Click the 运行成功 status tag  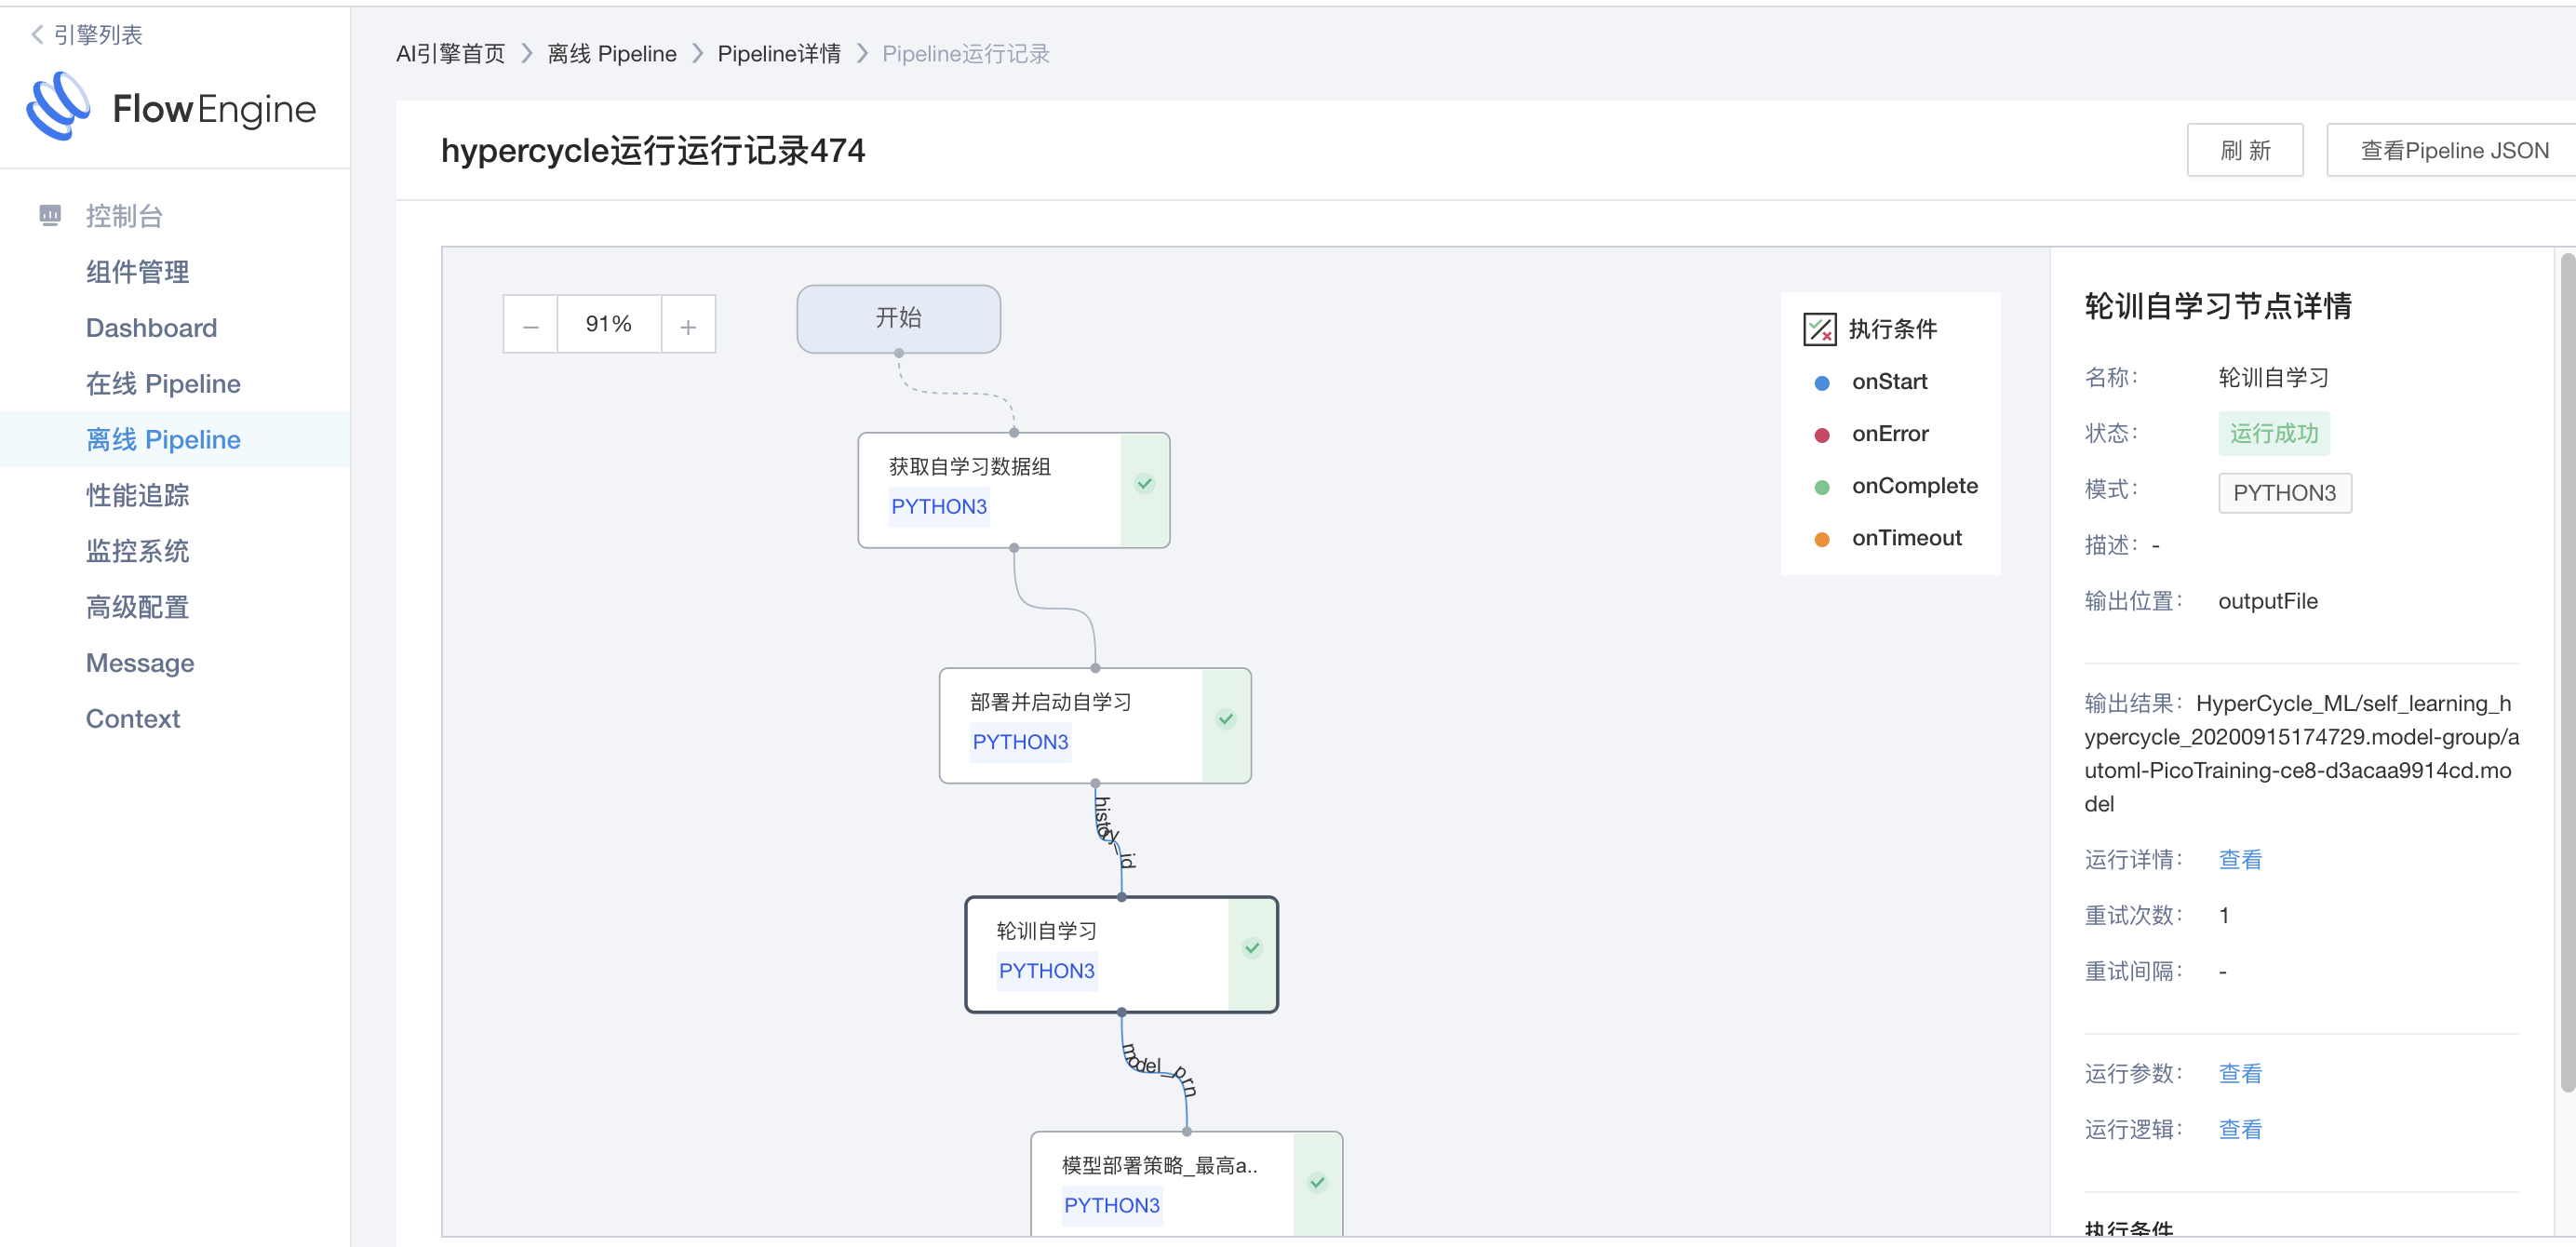pos(2274,434)
